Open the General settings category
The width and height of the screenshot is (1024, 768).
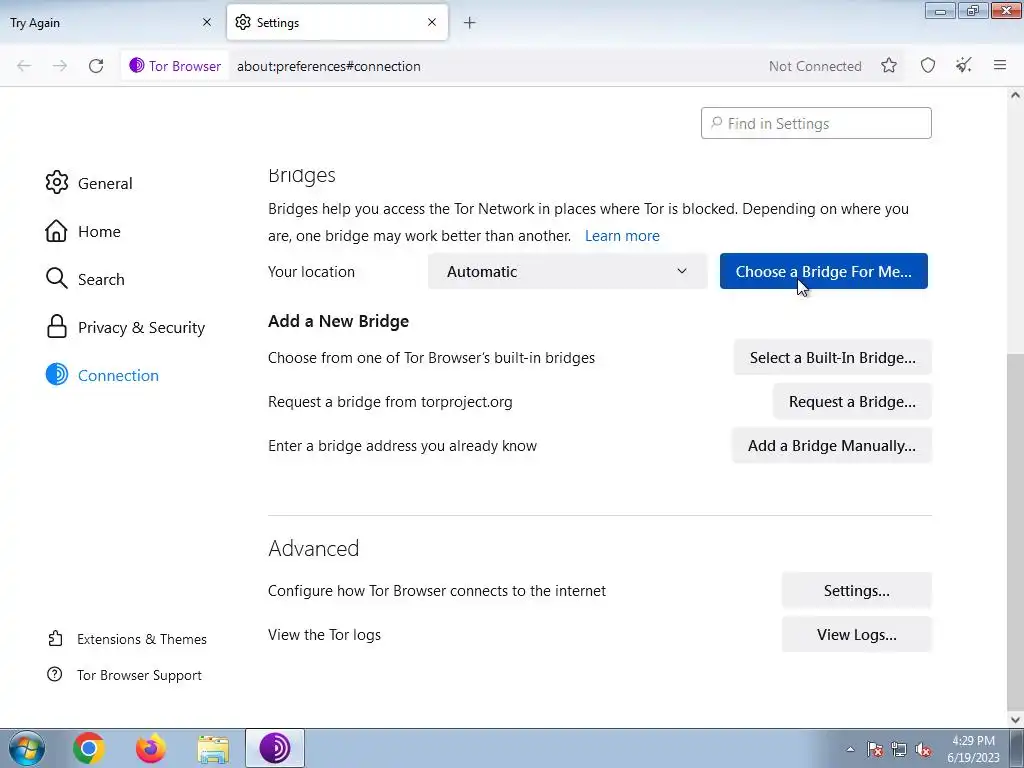pyautogui.click(x=89, y=183)
